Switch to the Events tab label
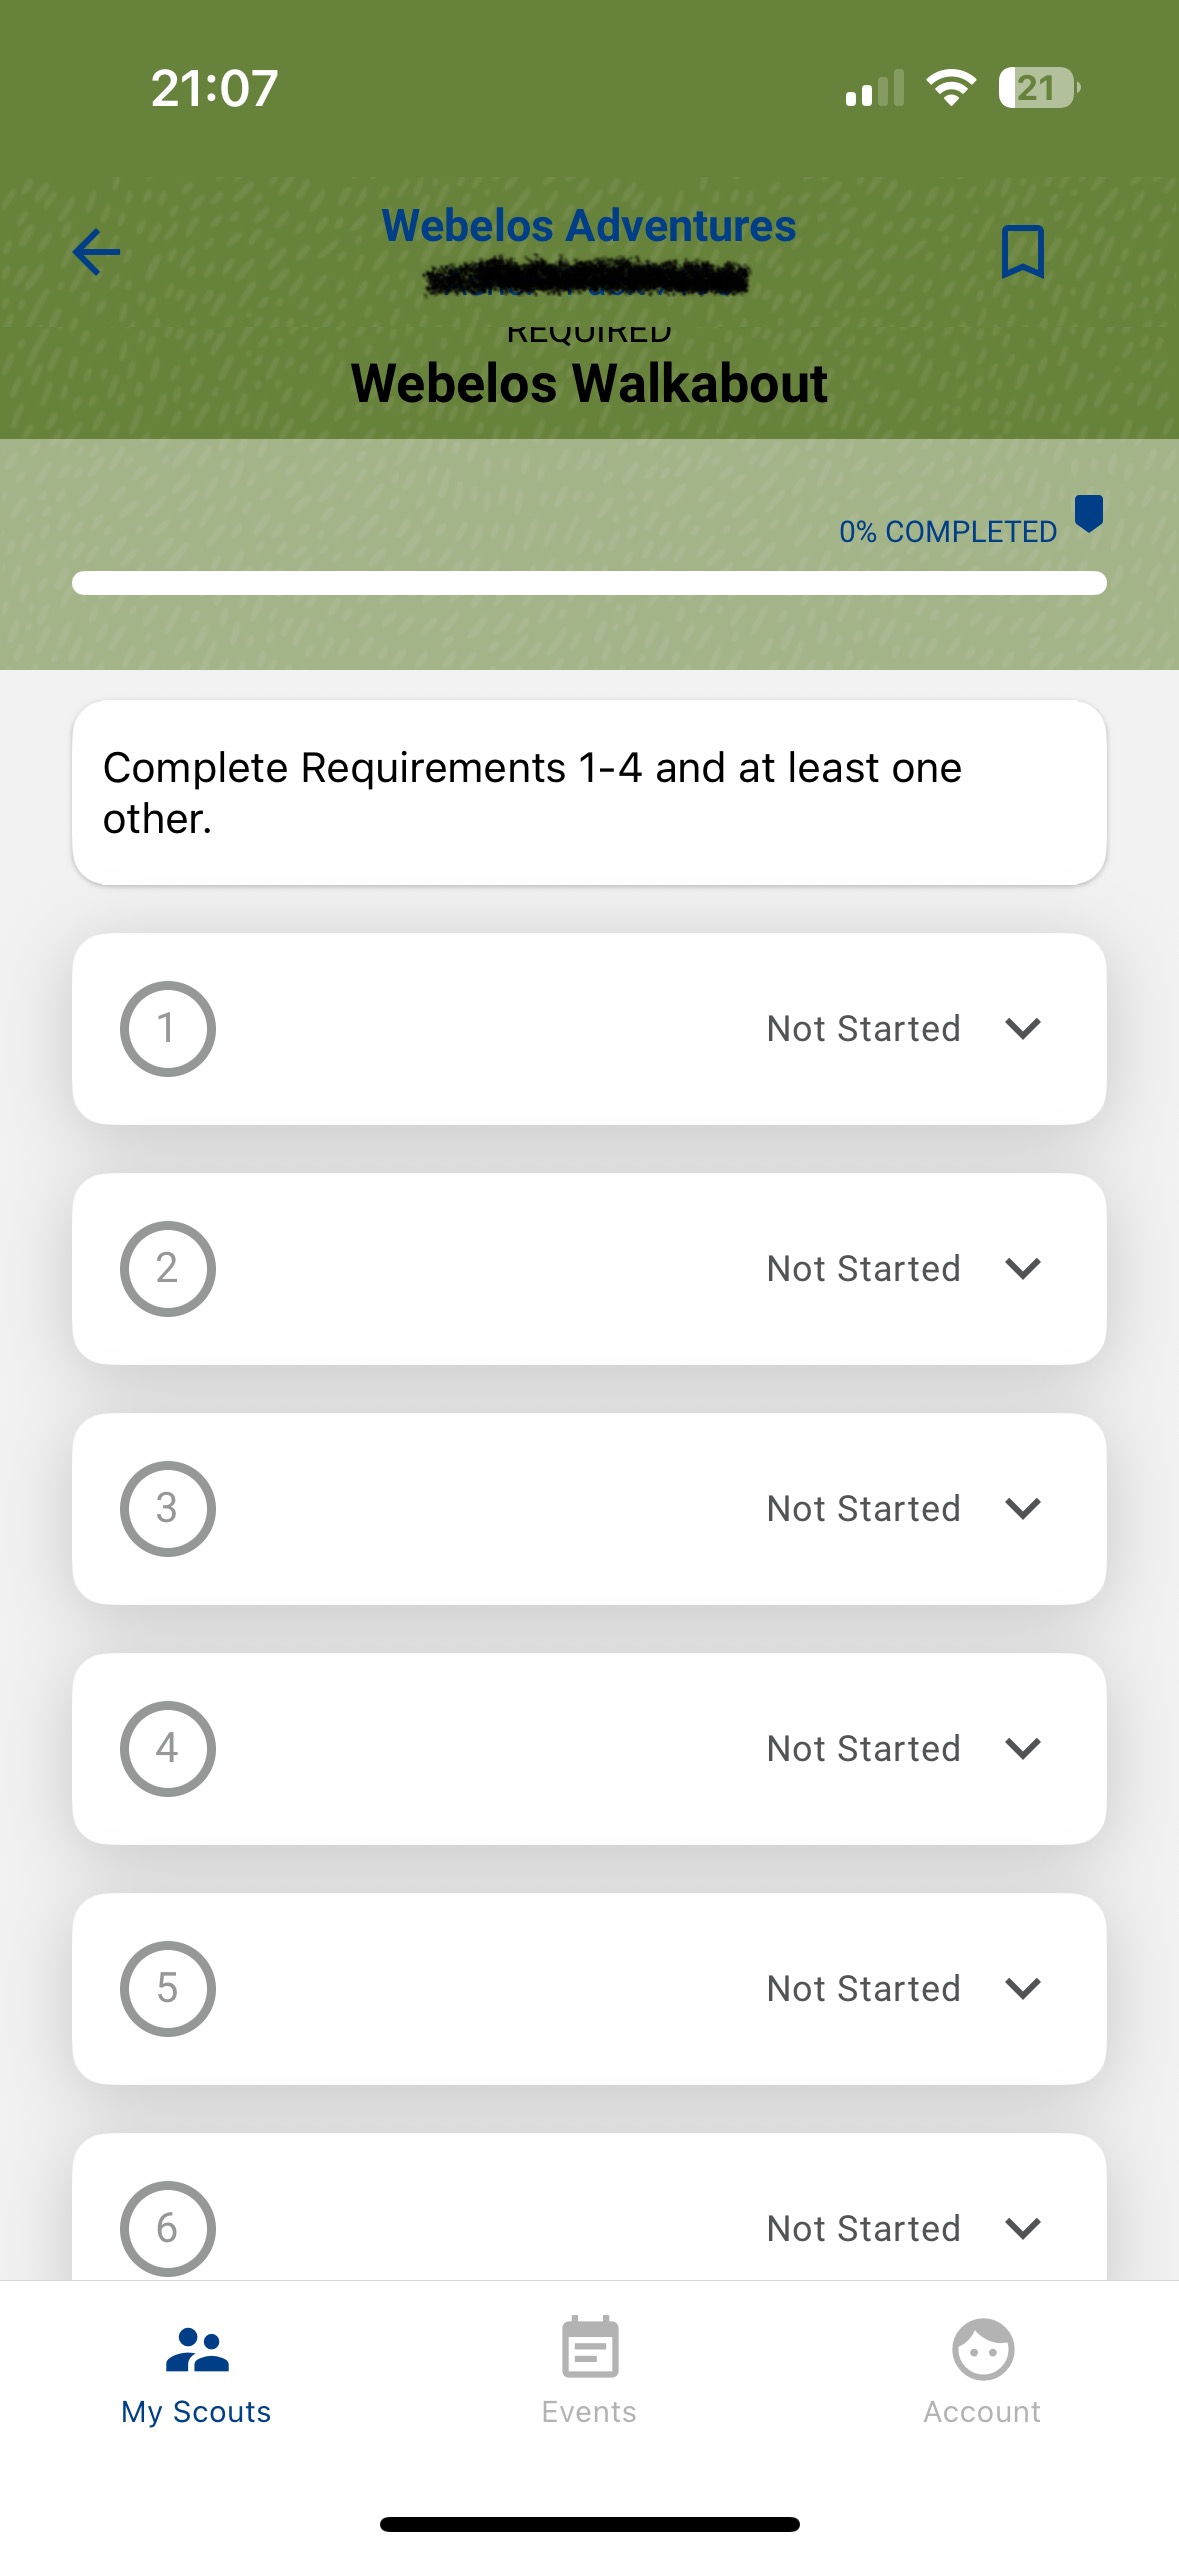 [589, 2412]
